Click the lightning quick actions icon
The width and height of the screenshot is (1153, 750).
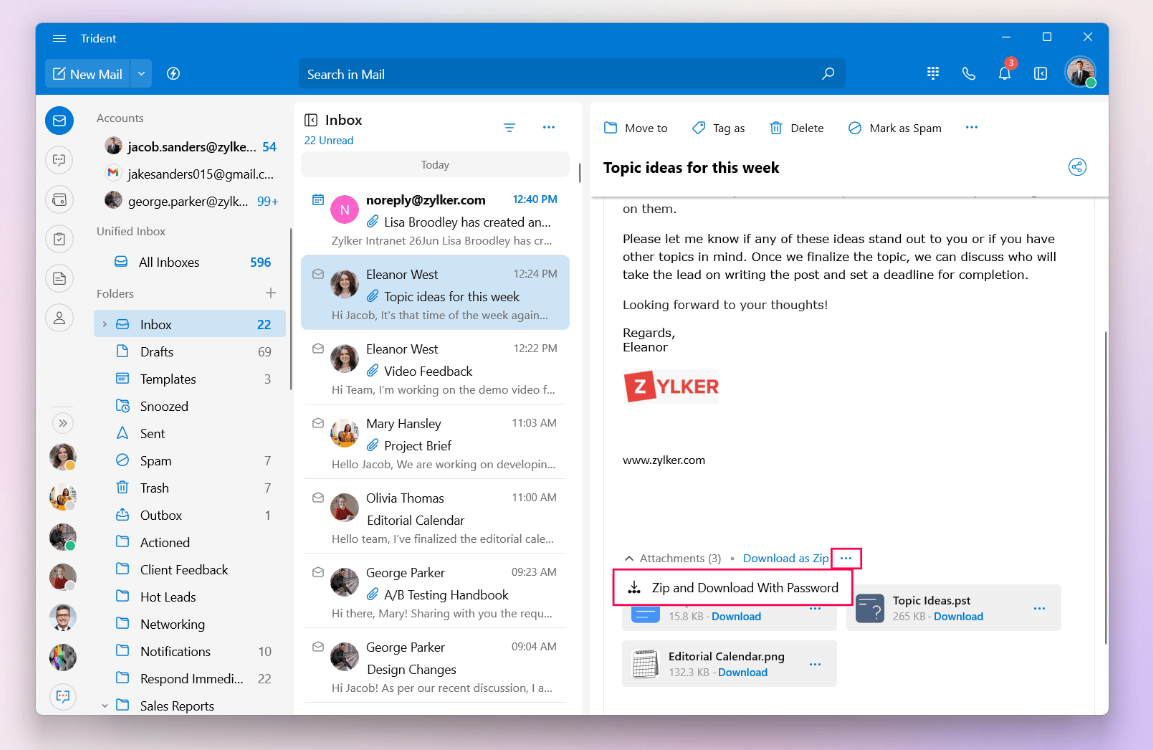coord(174,74)
